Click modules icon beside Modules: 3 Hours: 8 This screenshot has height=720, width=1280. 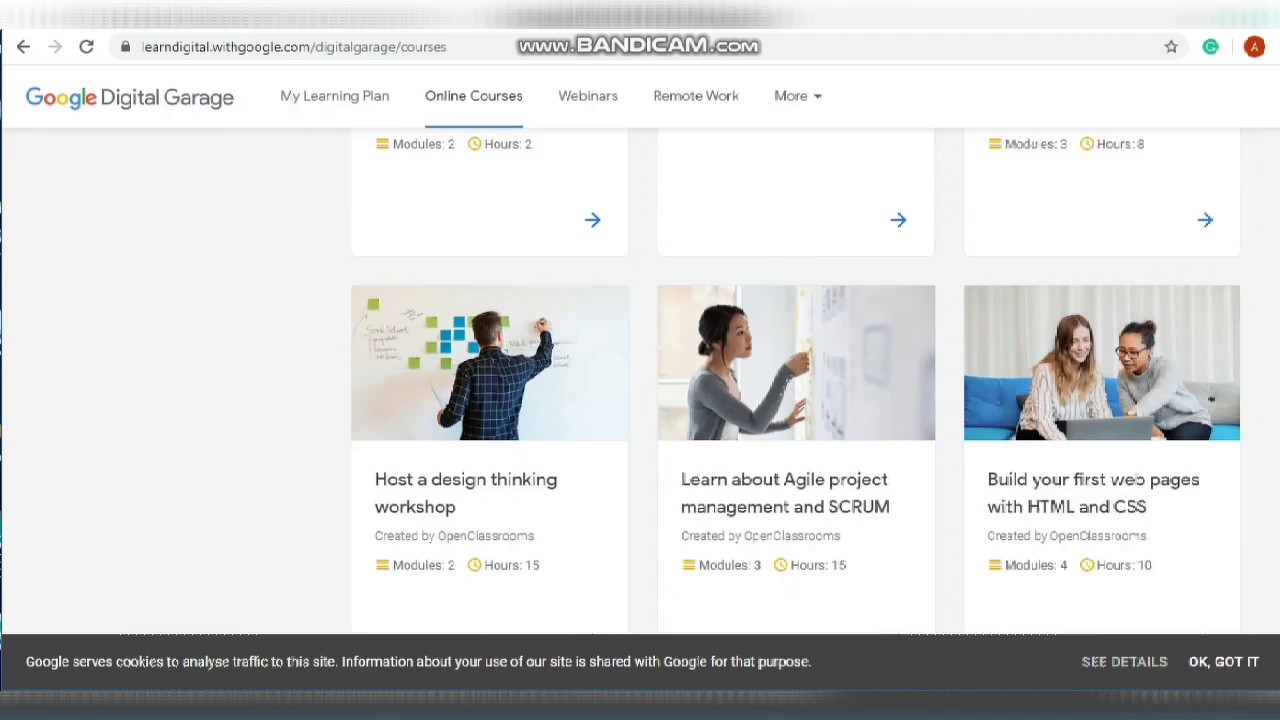pos(995,144)
